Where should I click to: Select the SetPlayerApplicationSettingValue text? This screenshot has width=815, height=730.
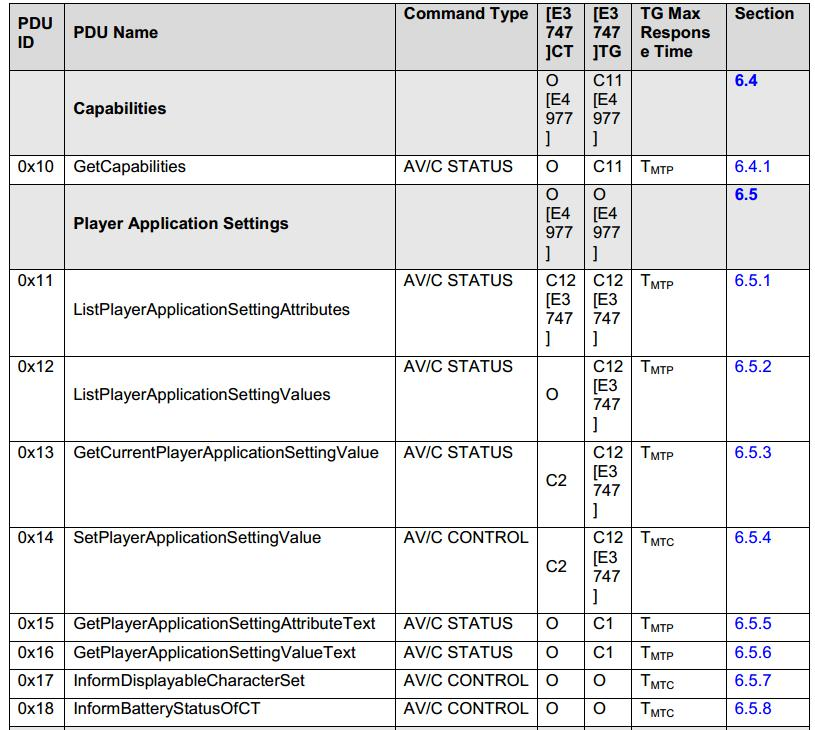(x=197, y=537)
